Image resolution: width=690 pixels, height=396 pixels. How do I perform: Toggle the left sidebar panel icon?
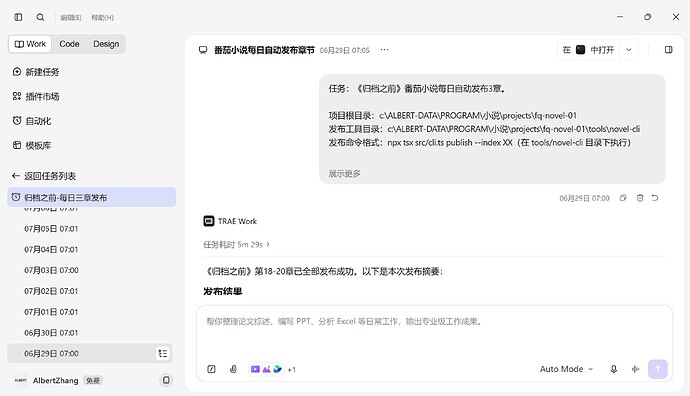(x=18, y=17)
